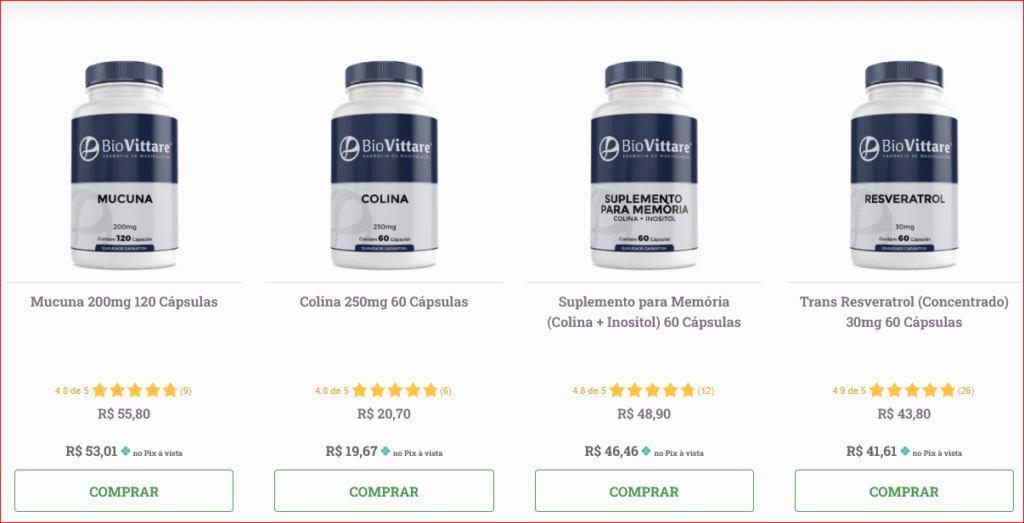Open the Mucuna 200mg 120 Cápsulas title
The image size is (1024, 523).
coord(124,302)
